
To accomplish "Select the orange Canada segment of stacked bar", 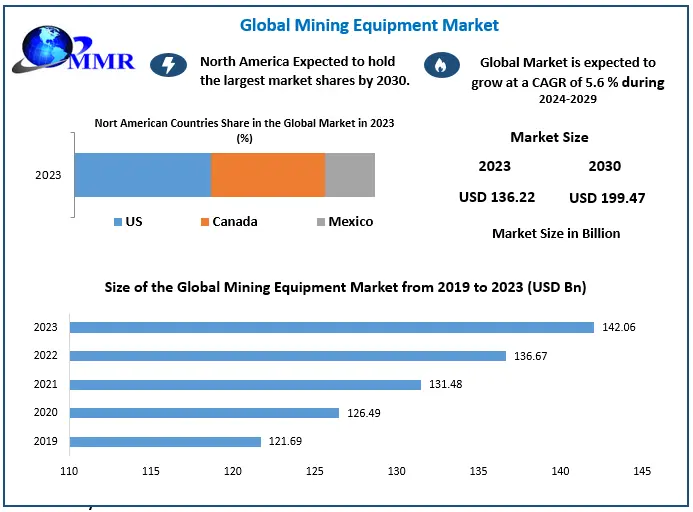I will (268, 175).
